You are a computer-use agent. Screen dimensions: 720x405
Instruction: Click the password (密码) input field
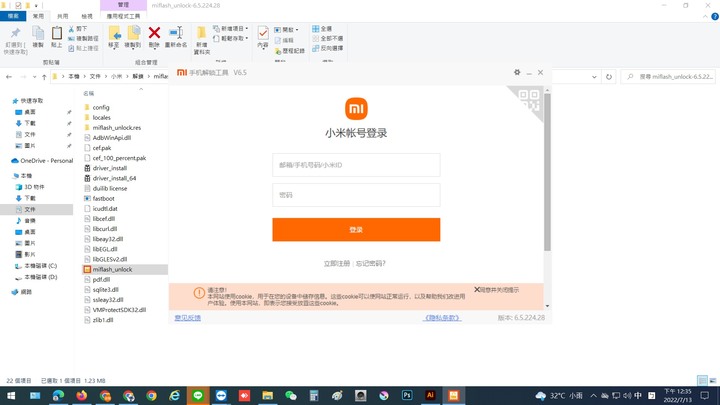pos(356,195)
